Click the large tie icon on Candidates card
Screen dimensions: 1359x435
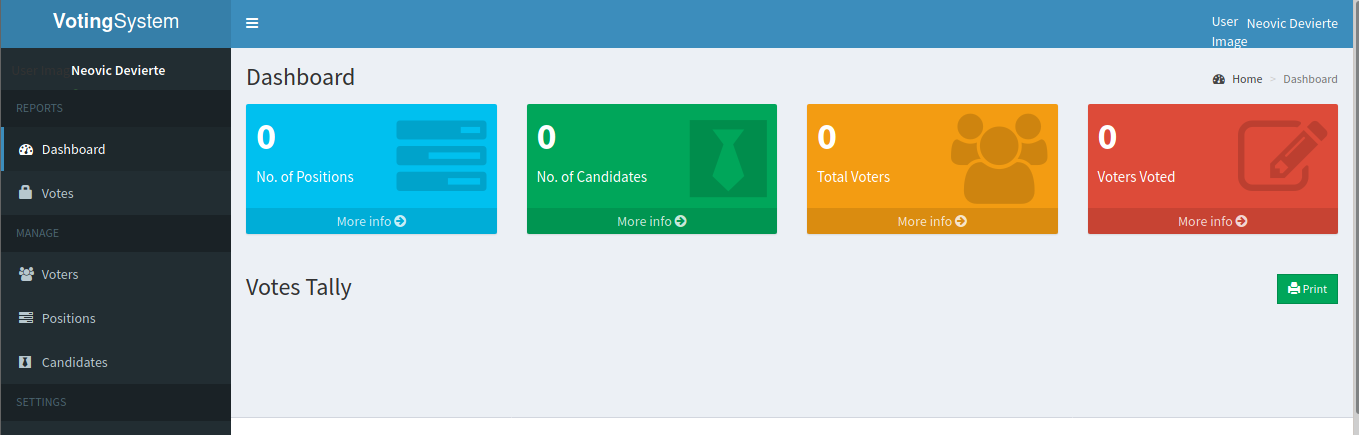(x=727, y=158)
